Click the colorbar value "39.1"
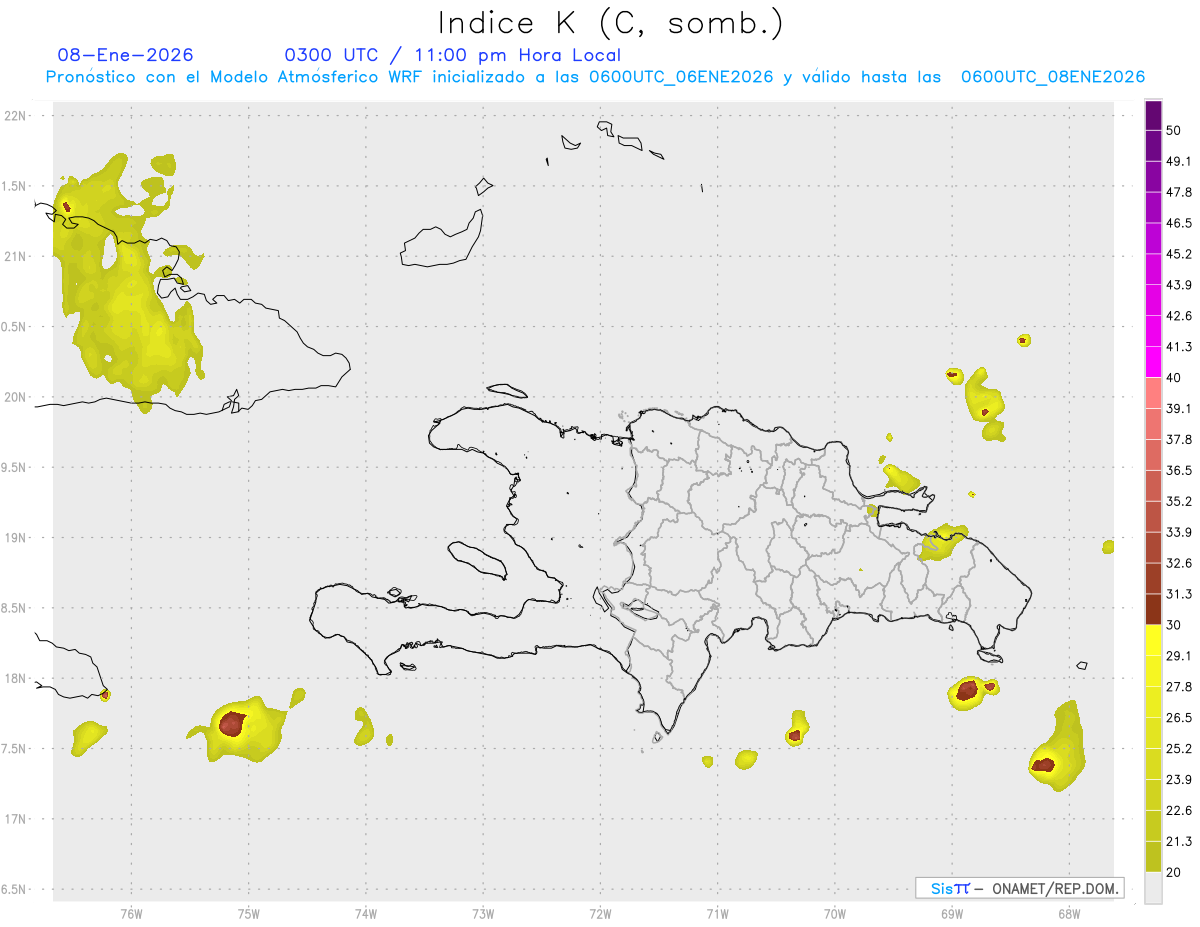1200x927 pixels. pos(1179,408)
